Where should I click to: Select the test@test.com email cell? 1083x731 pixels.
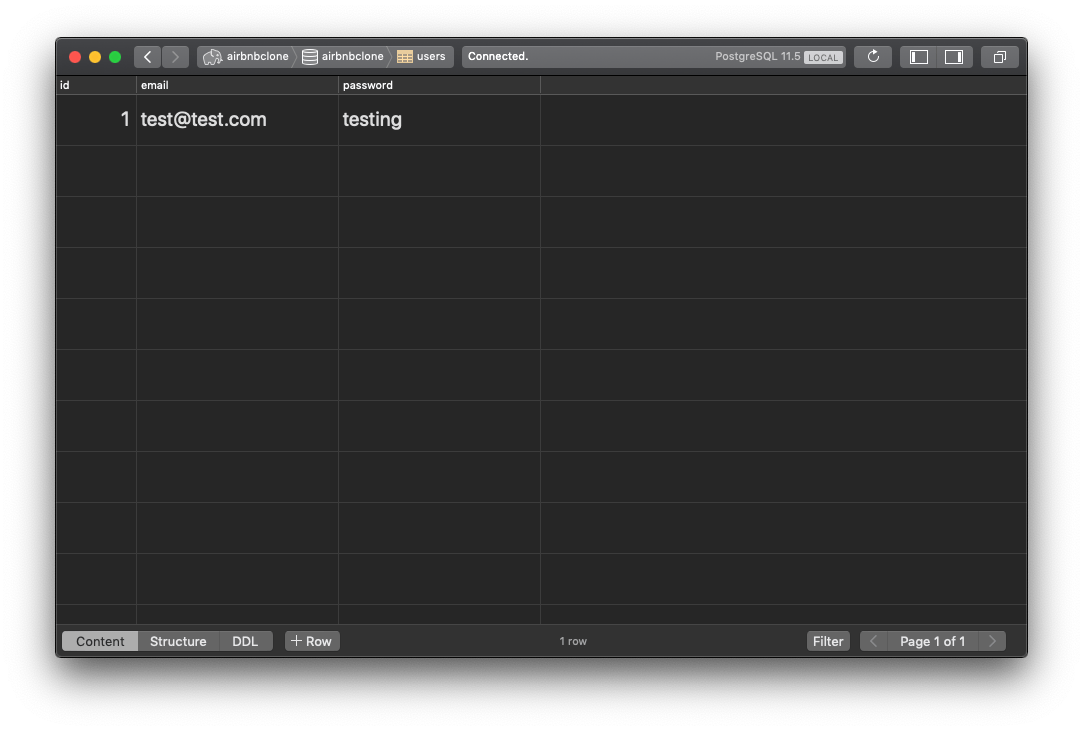tap(204, 120)
